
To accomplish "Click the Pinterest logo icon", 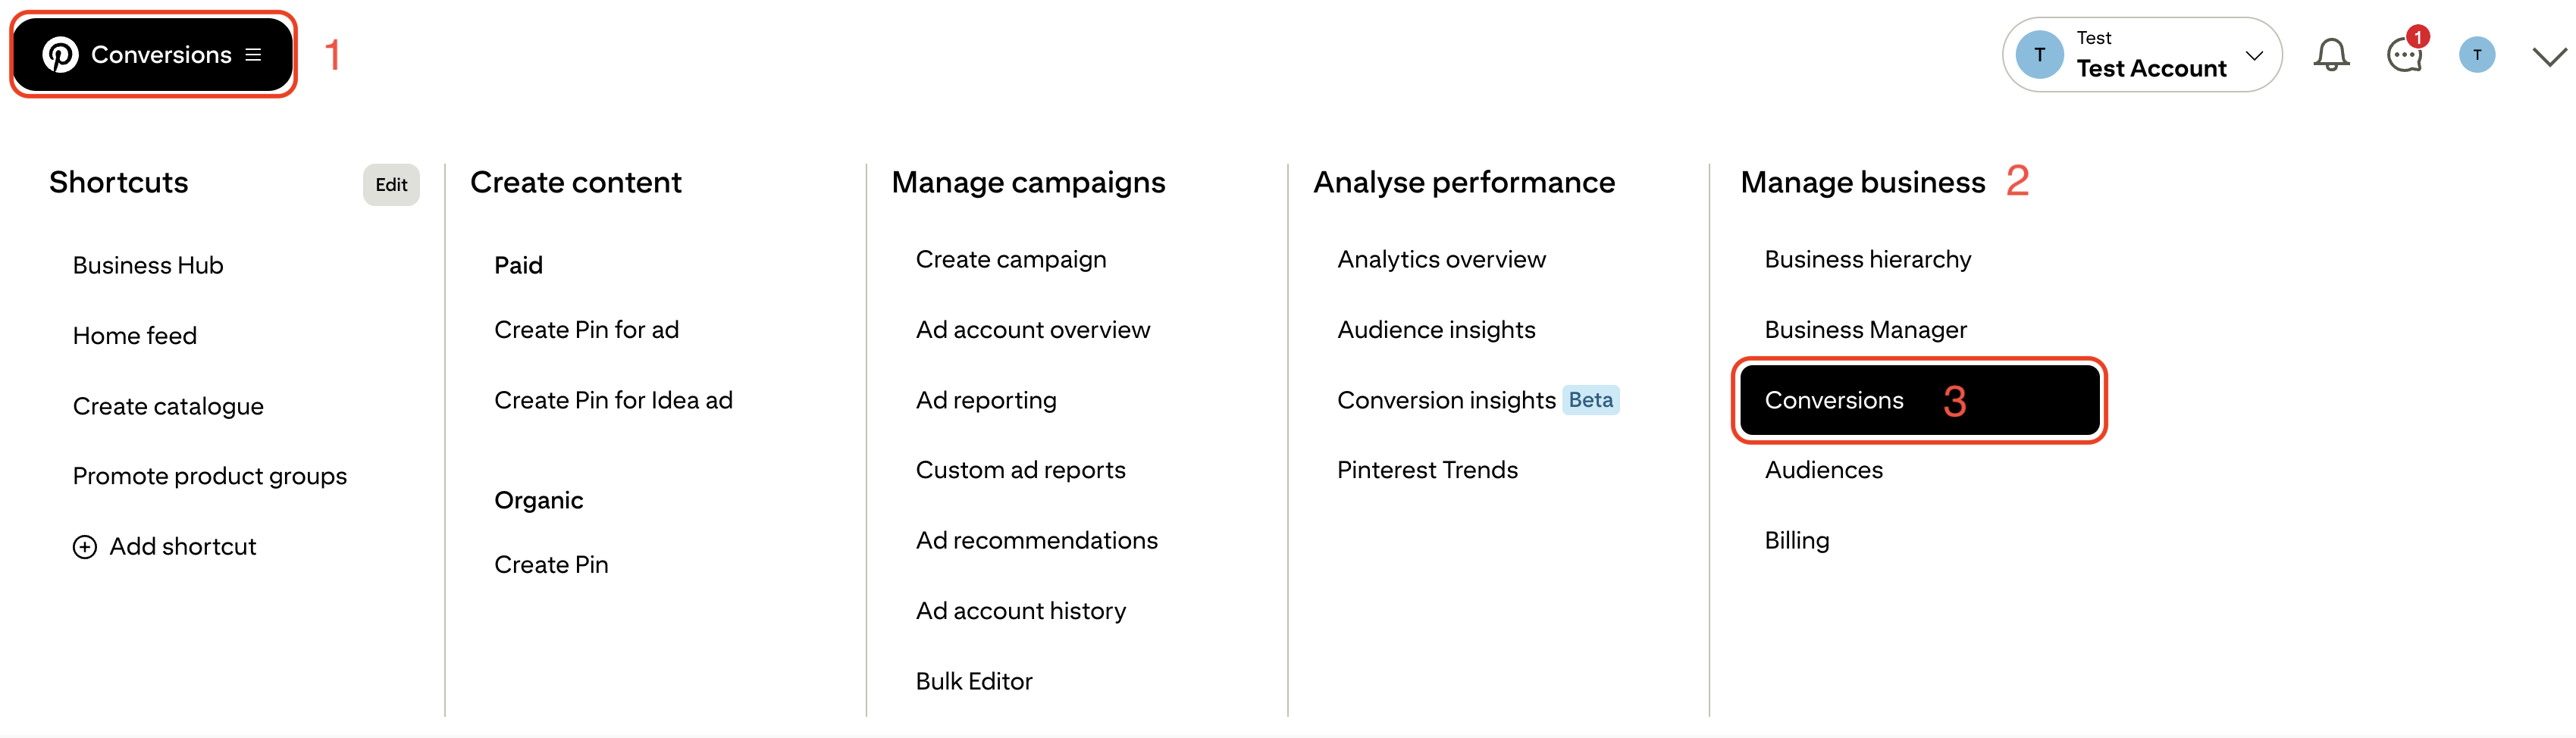I will pyautogui.click(x=60, y=55).
